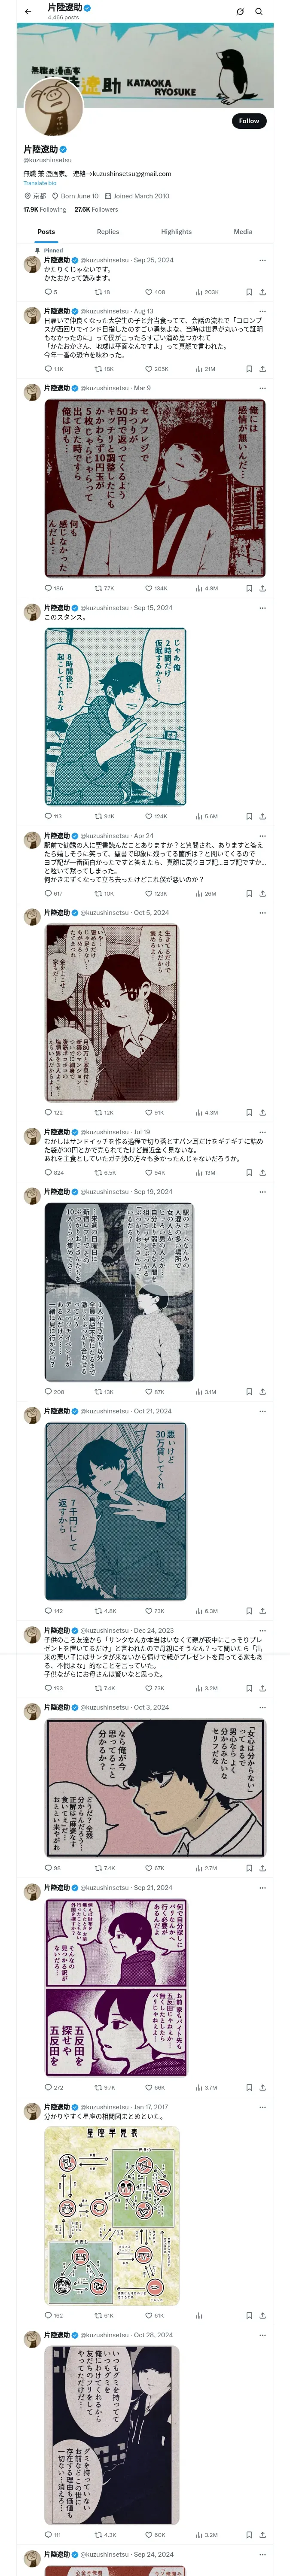Click the Grok icon beside search
This screenshot has height=2576, width=290.
pyautogui.click(x=240, y=12)
